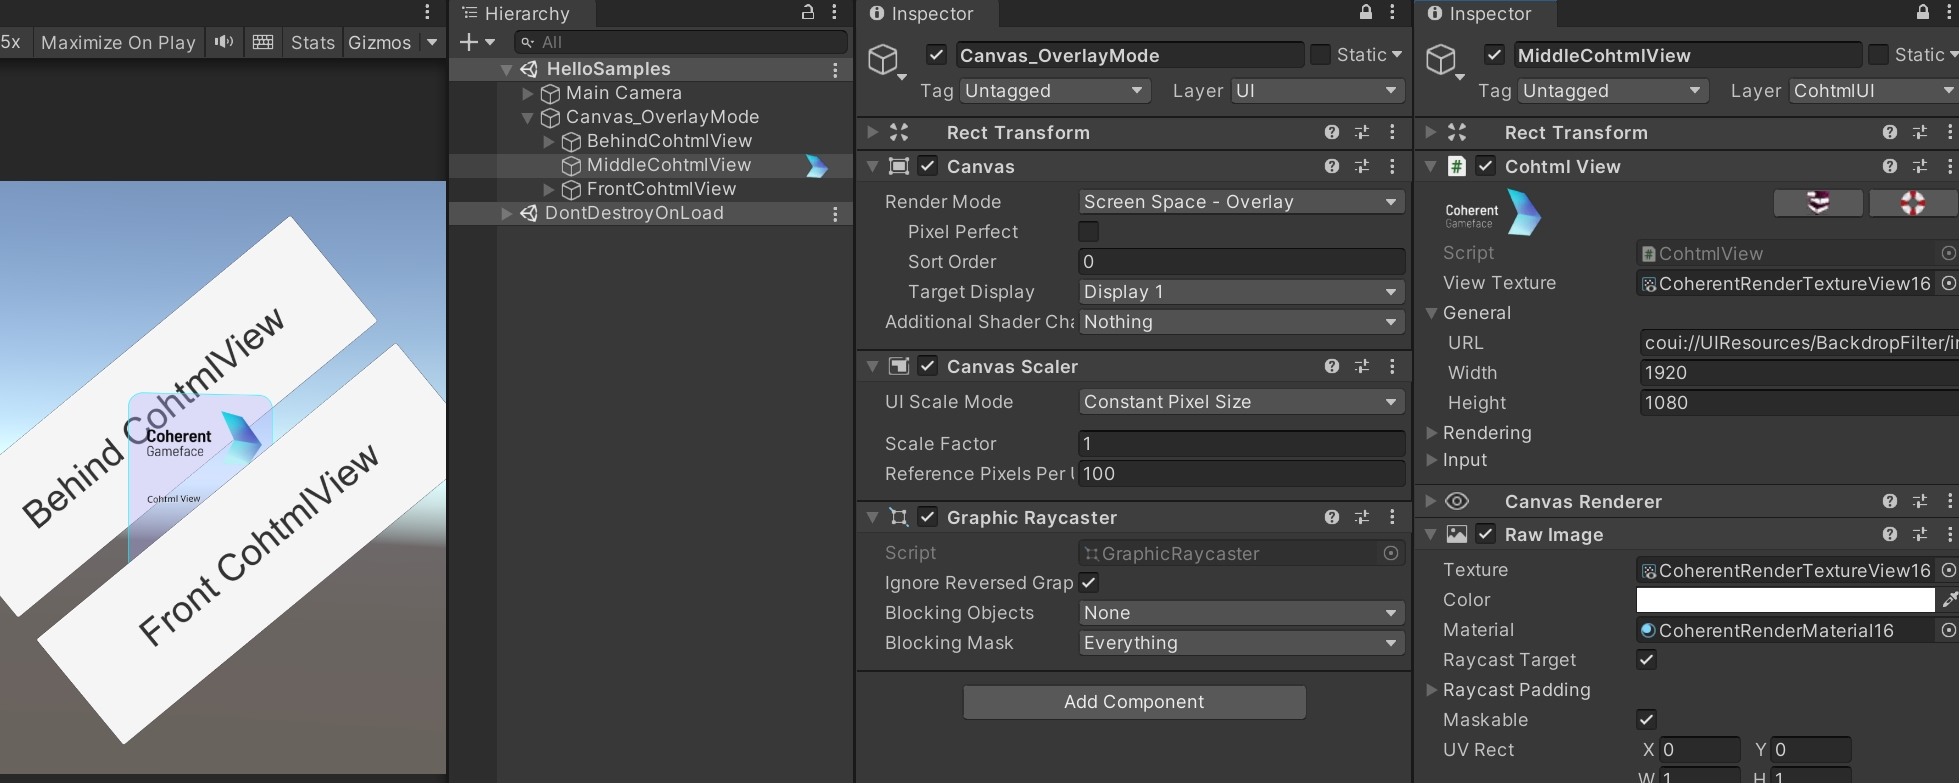
Task: Click the Hierarchy search field
Action: click(681, 42)
